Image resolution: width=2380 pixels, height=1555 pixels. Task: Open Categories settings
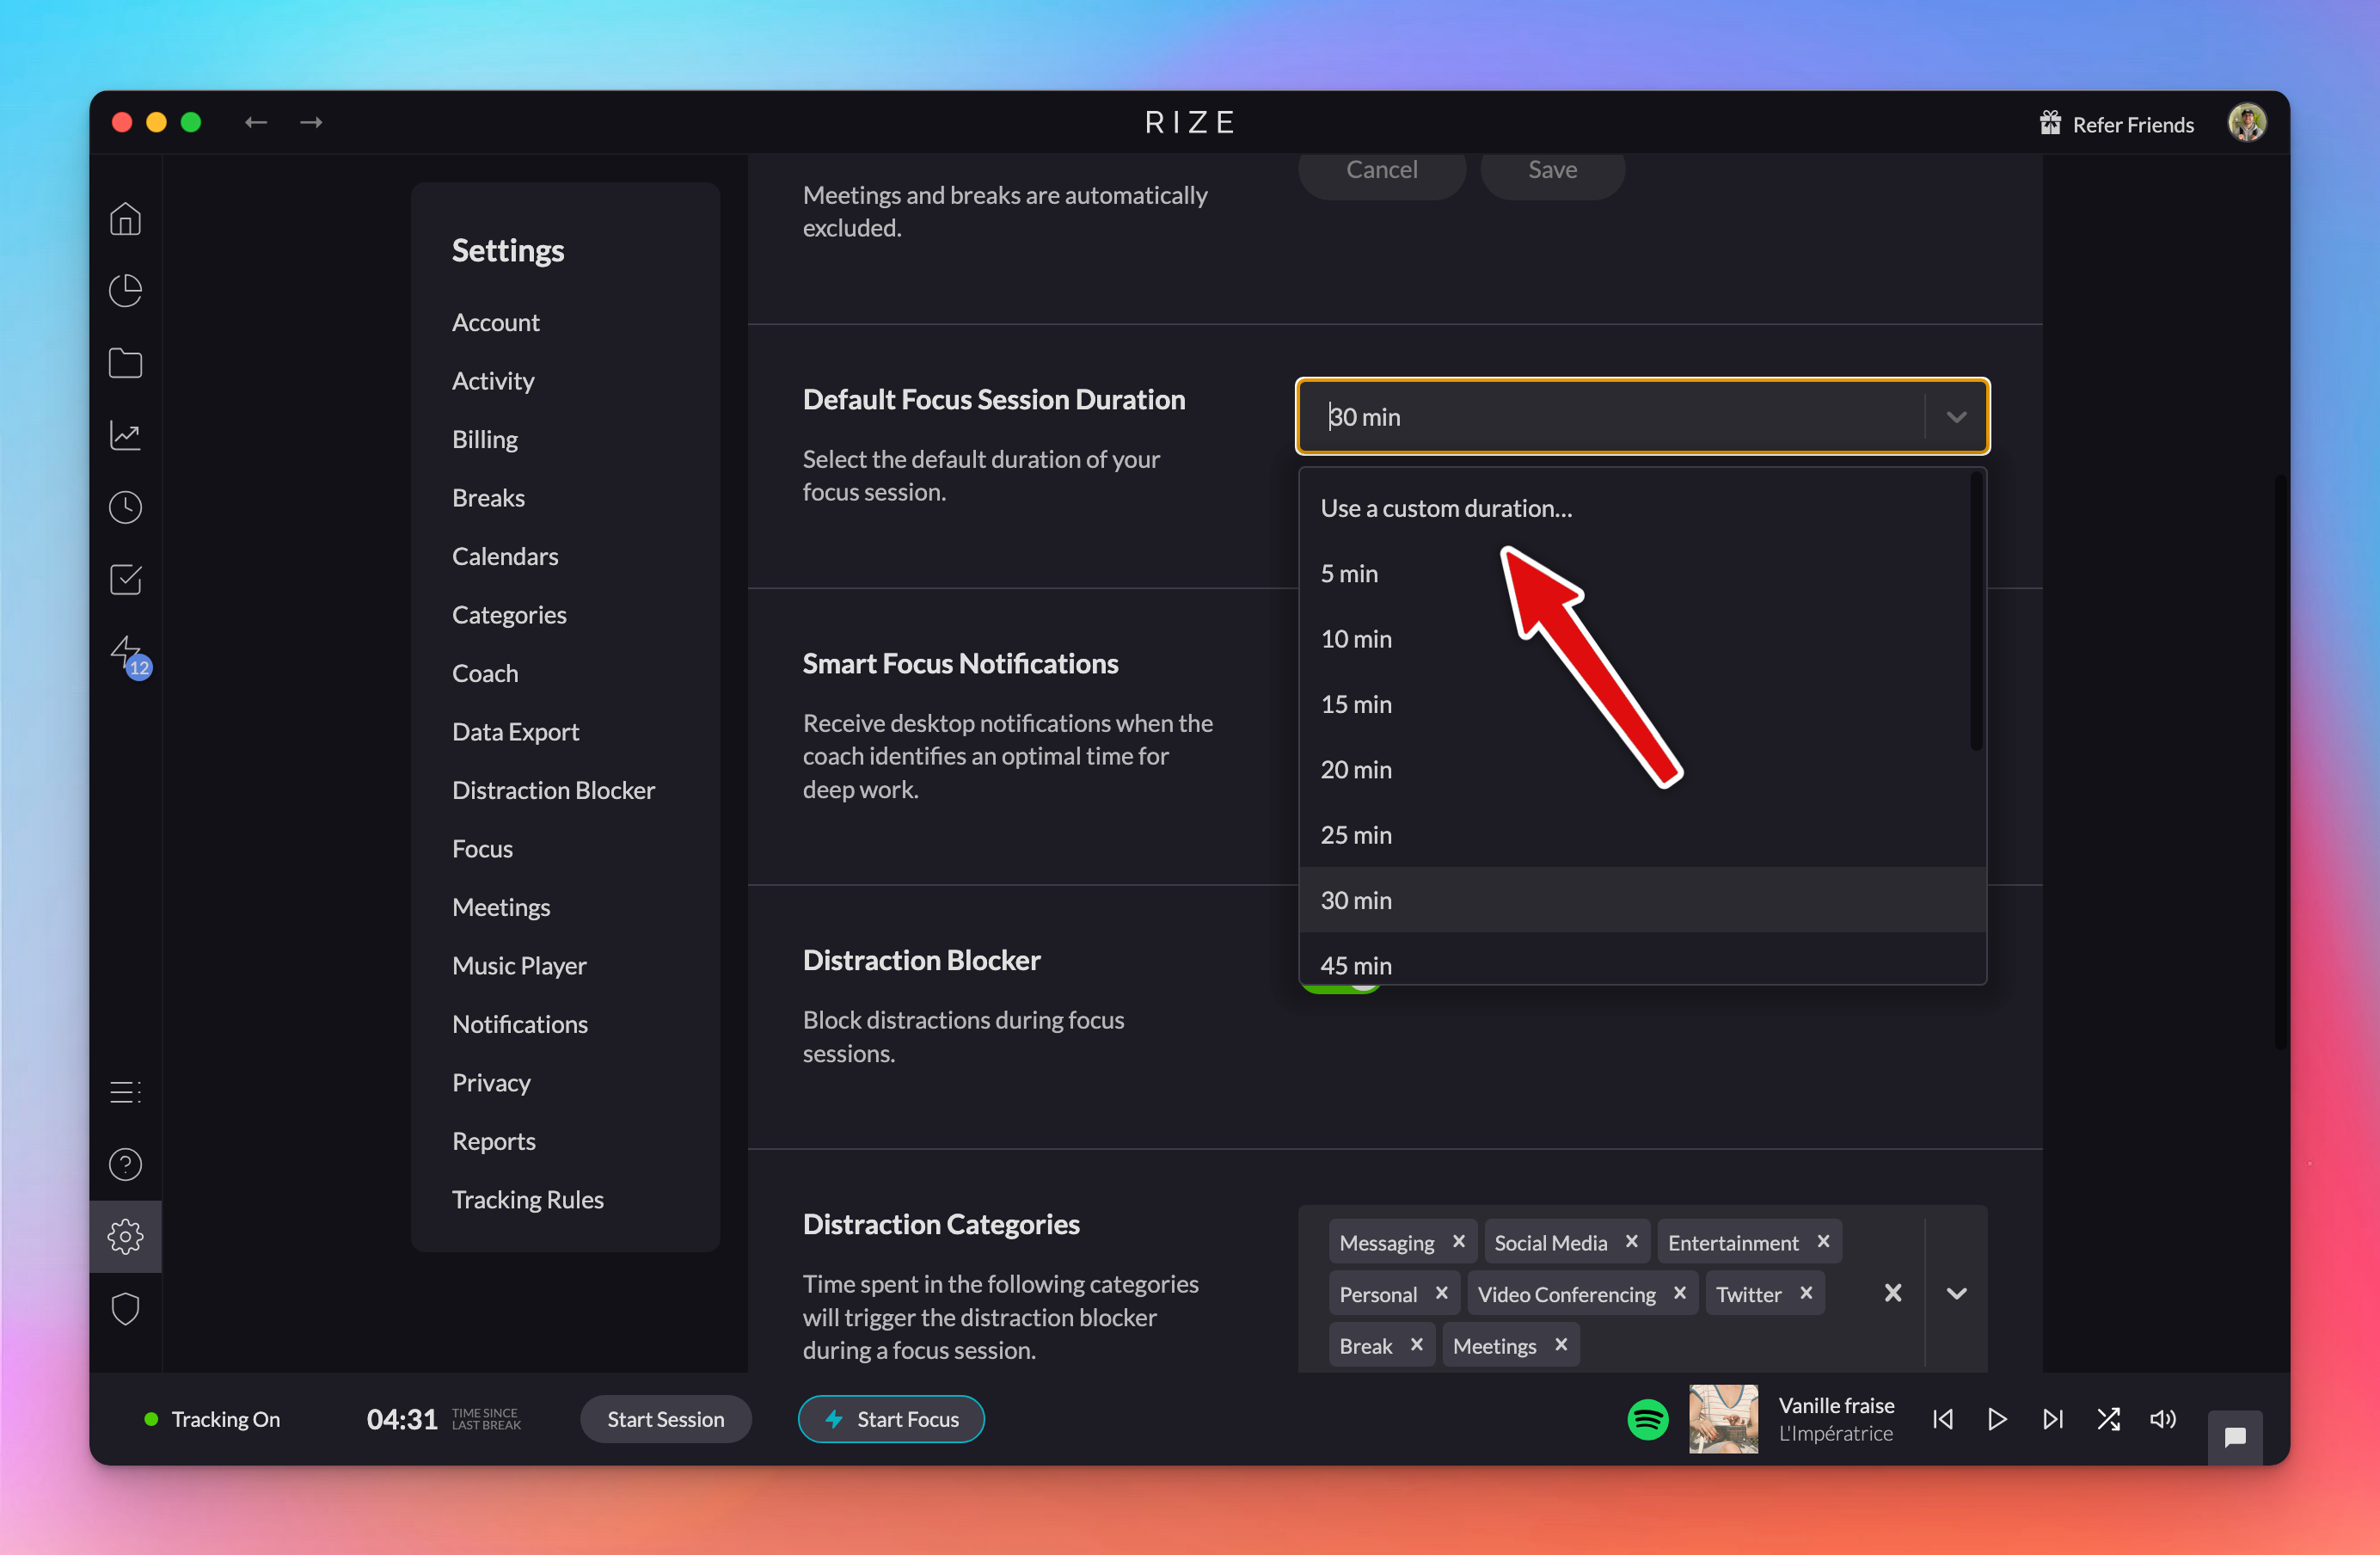click(509, 614)
